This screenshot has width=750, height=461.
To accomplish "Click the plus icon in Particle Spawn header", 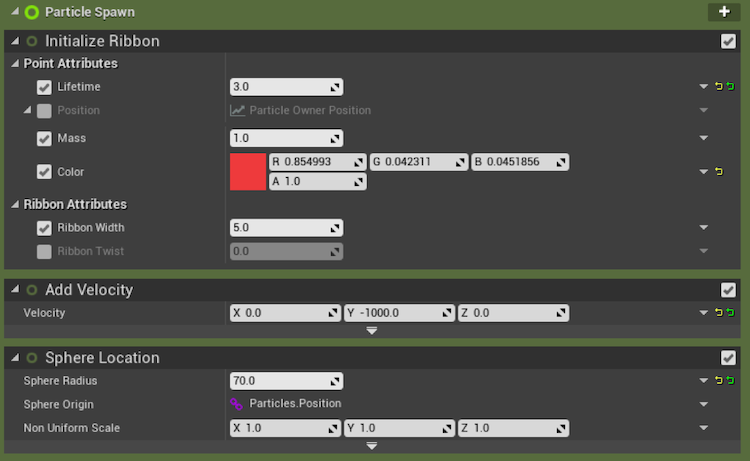I will tap(724, 12).
